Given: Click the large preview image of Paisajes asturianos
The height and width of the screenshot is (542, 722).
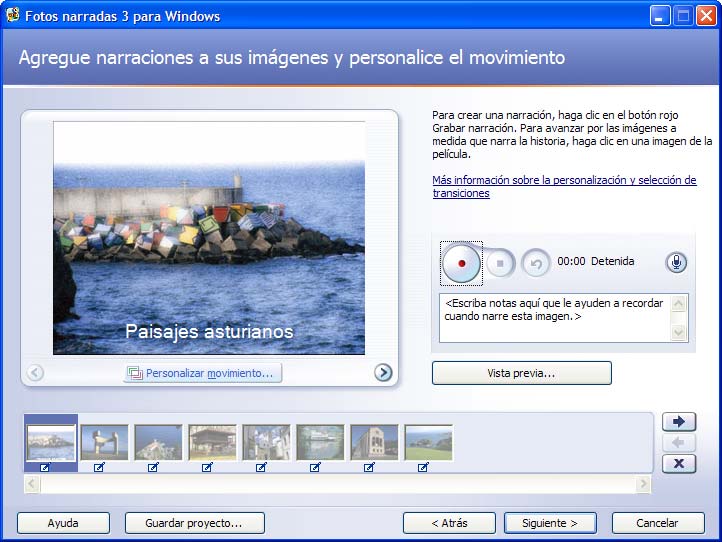Looking at the screenshot, I should pos(209,238).
